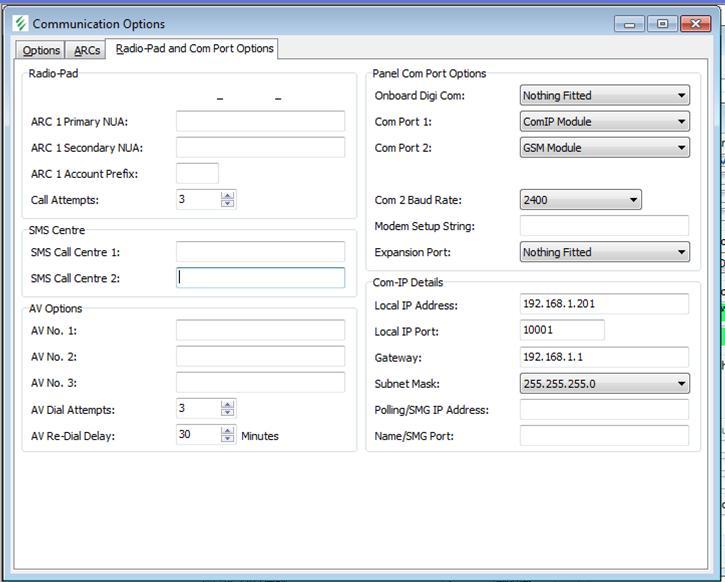Screen dimensions: 725x582
Task: Increase Call Attempts with the up arrow
Action: (228, 195)
